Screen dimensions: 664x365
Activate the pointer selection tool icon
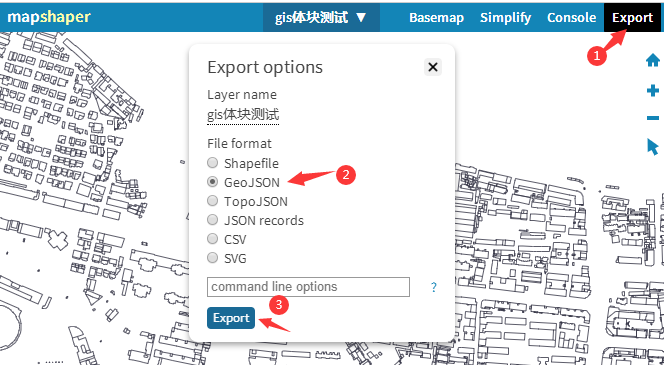pos(653,147)
